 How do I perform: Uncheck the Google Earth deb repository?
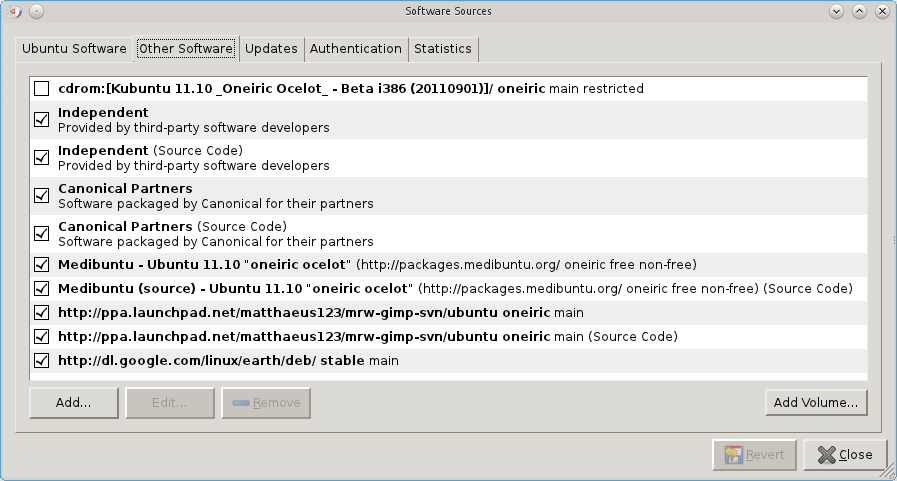tap(42, 360)
